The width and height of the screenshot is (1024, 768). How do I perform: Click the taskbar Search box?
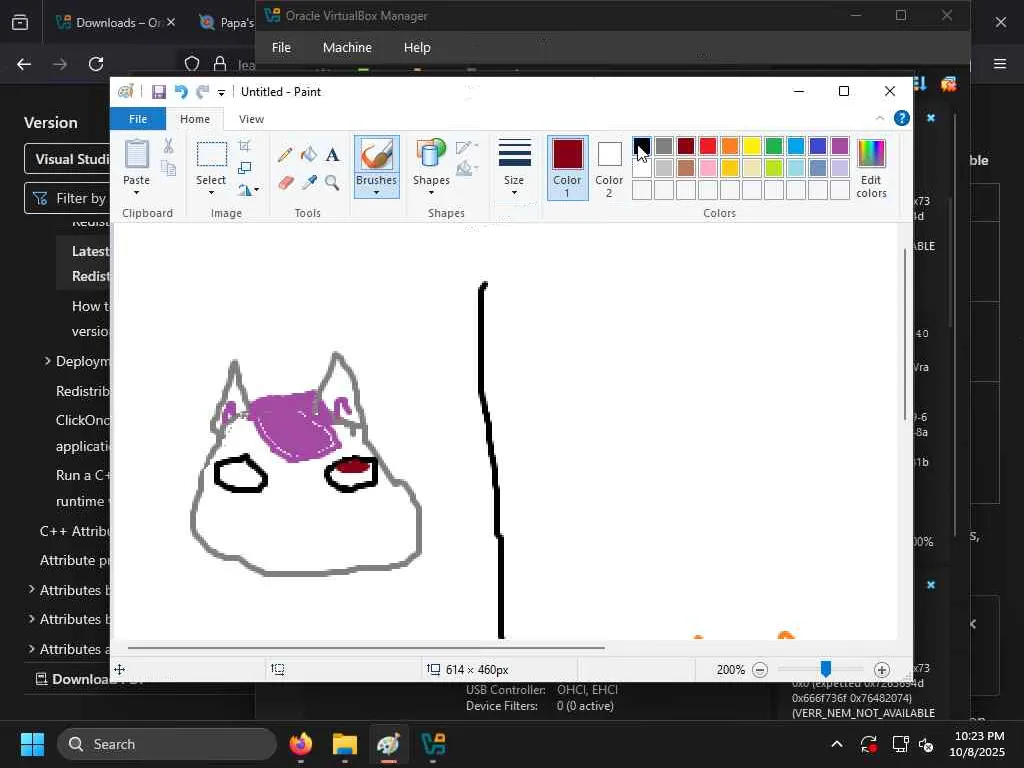point(167,744)
